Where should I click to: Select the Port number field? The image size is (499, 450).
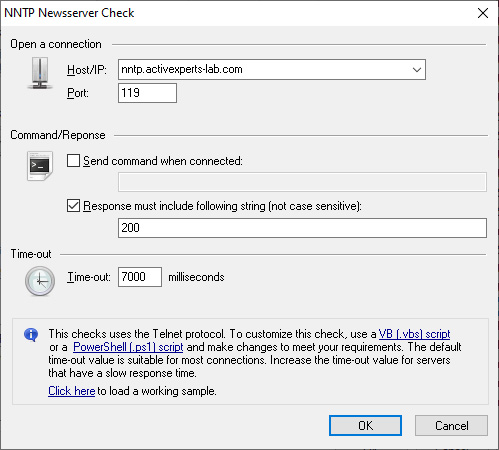[x=147, y=93]
